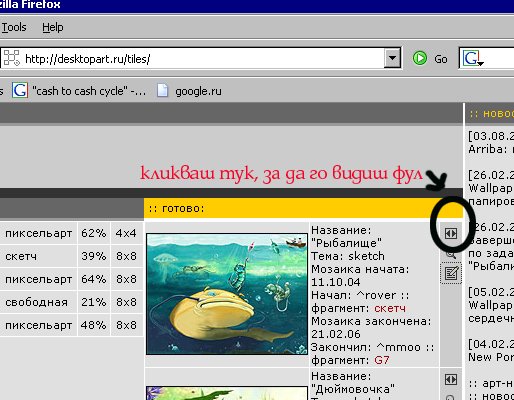Image resolution: width=514 pixels, height=400 pixels.
Task: Click the green Go arrow icon
Action: (419, 58)
